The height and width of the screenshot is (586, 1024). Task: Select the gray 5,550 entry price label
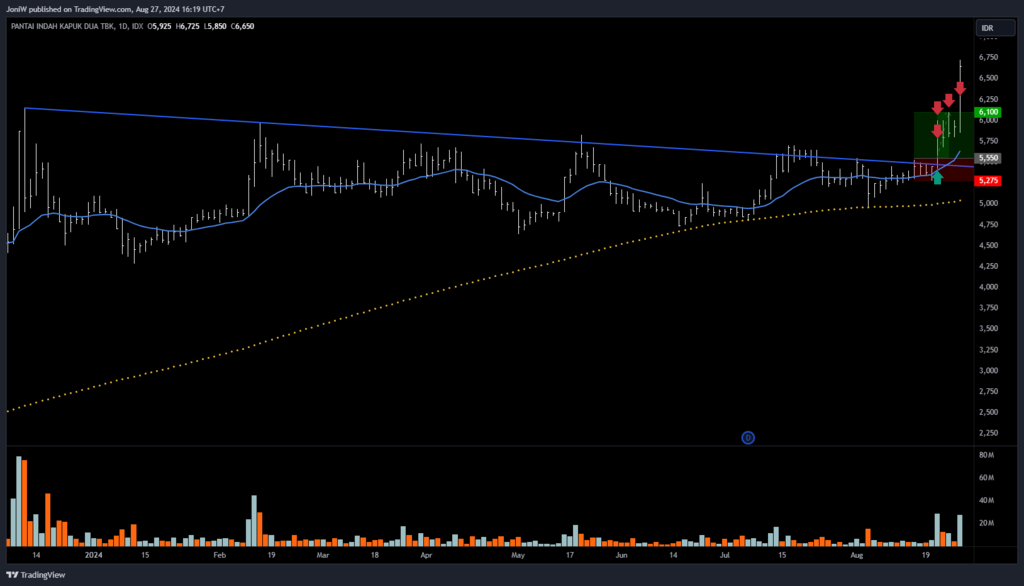[x=989, y=158]
